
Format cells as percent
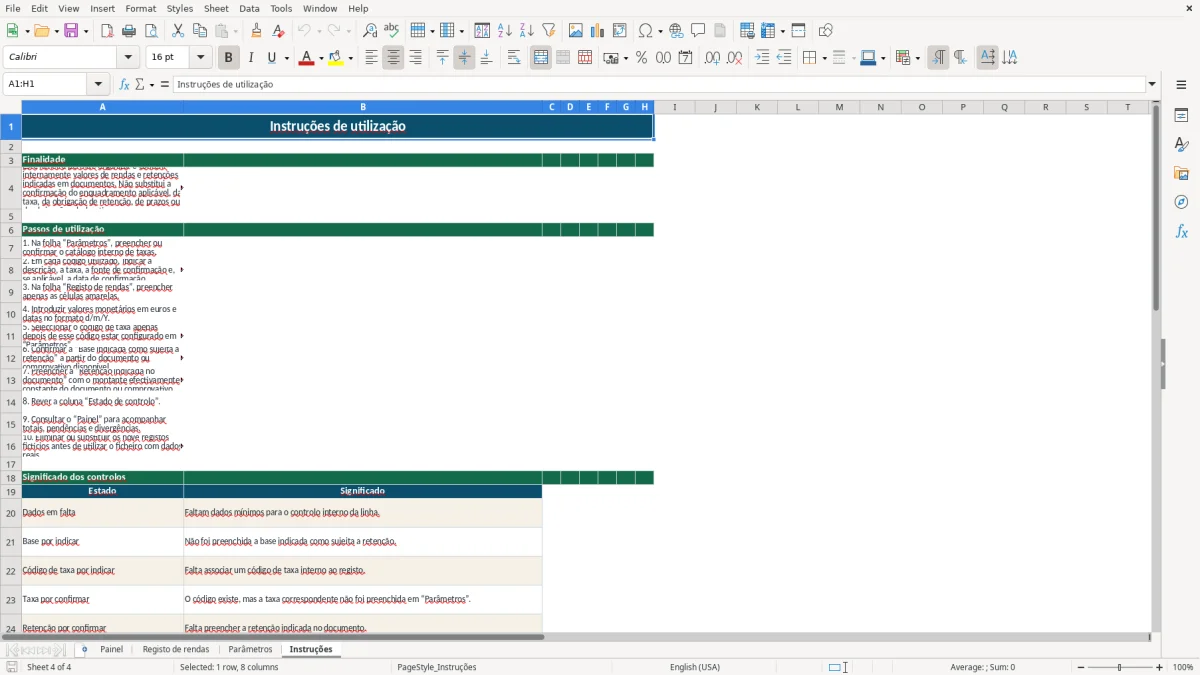coord(642,58)
